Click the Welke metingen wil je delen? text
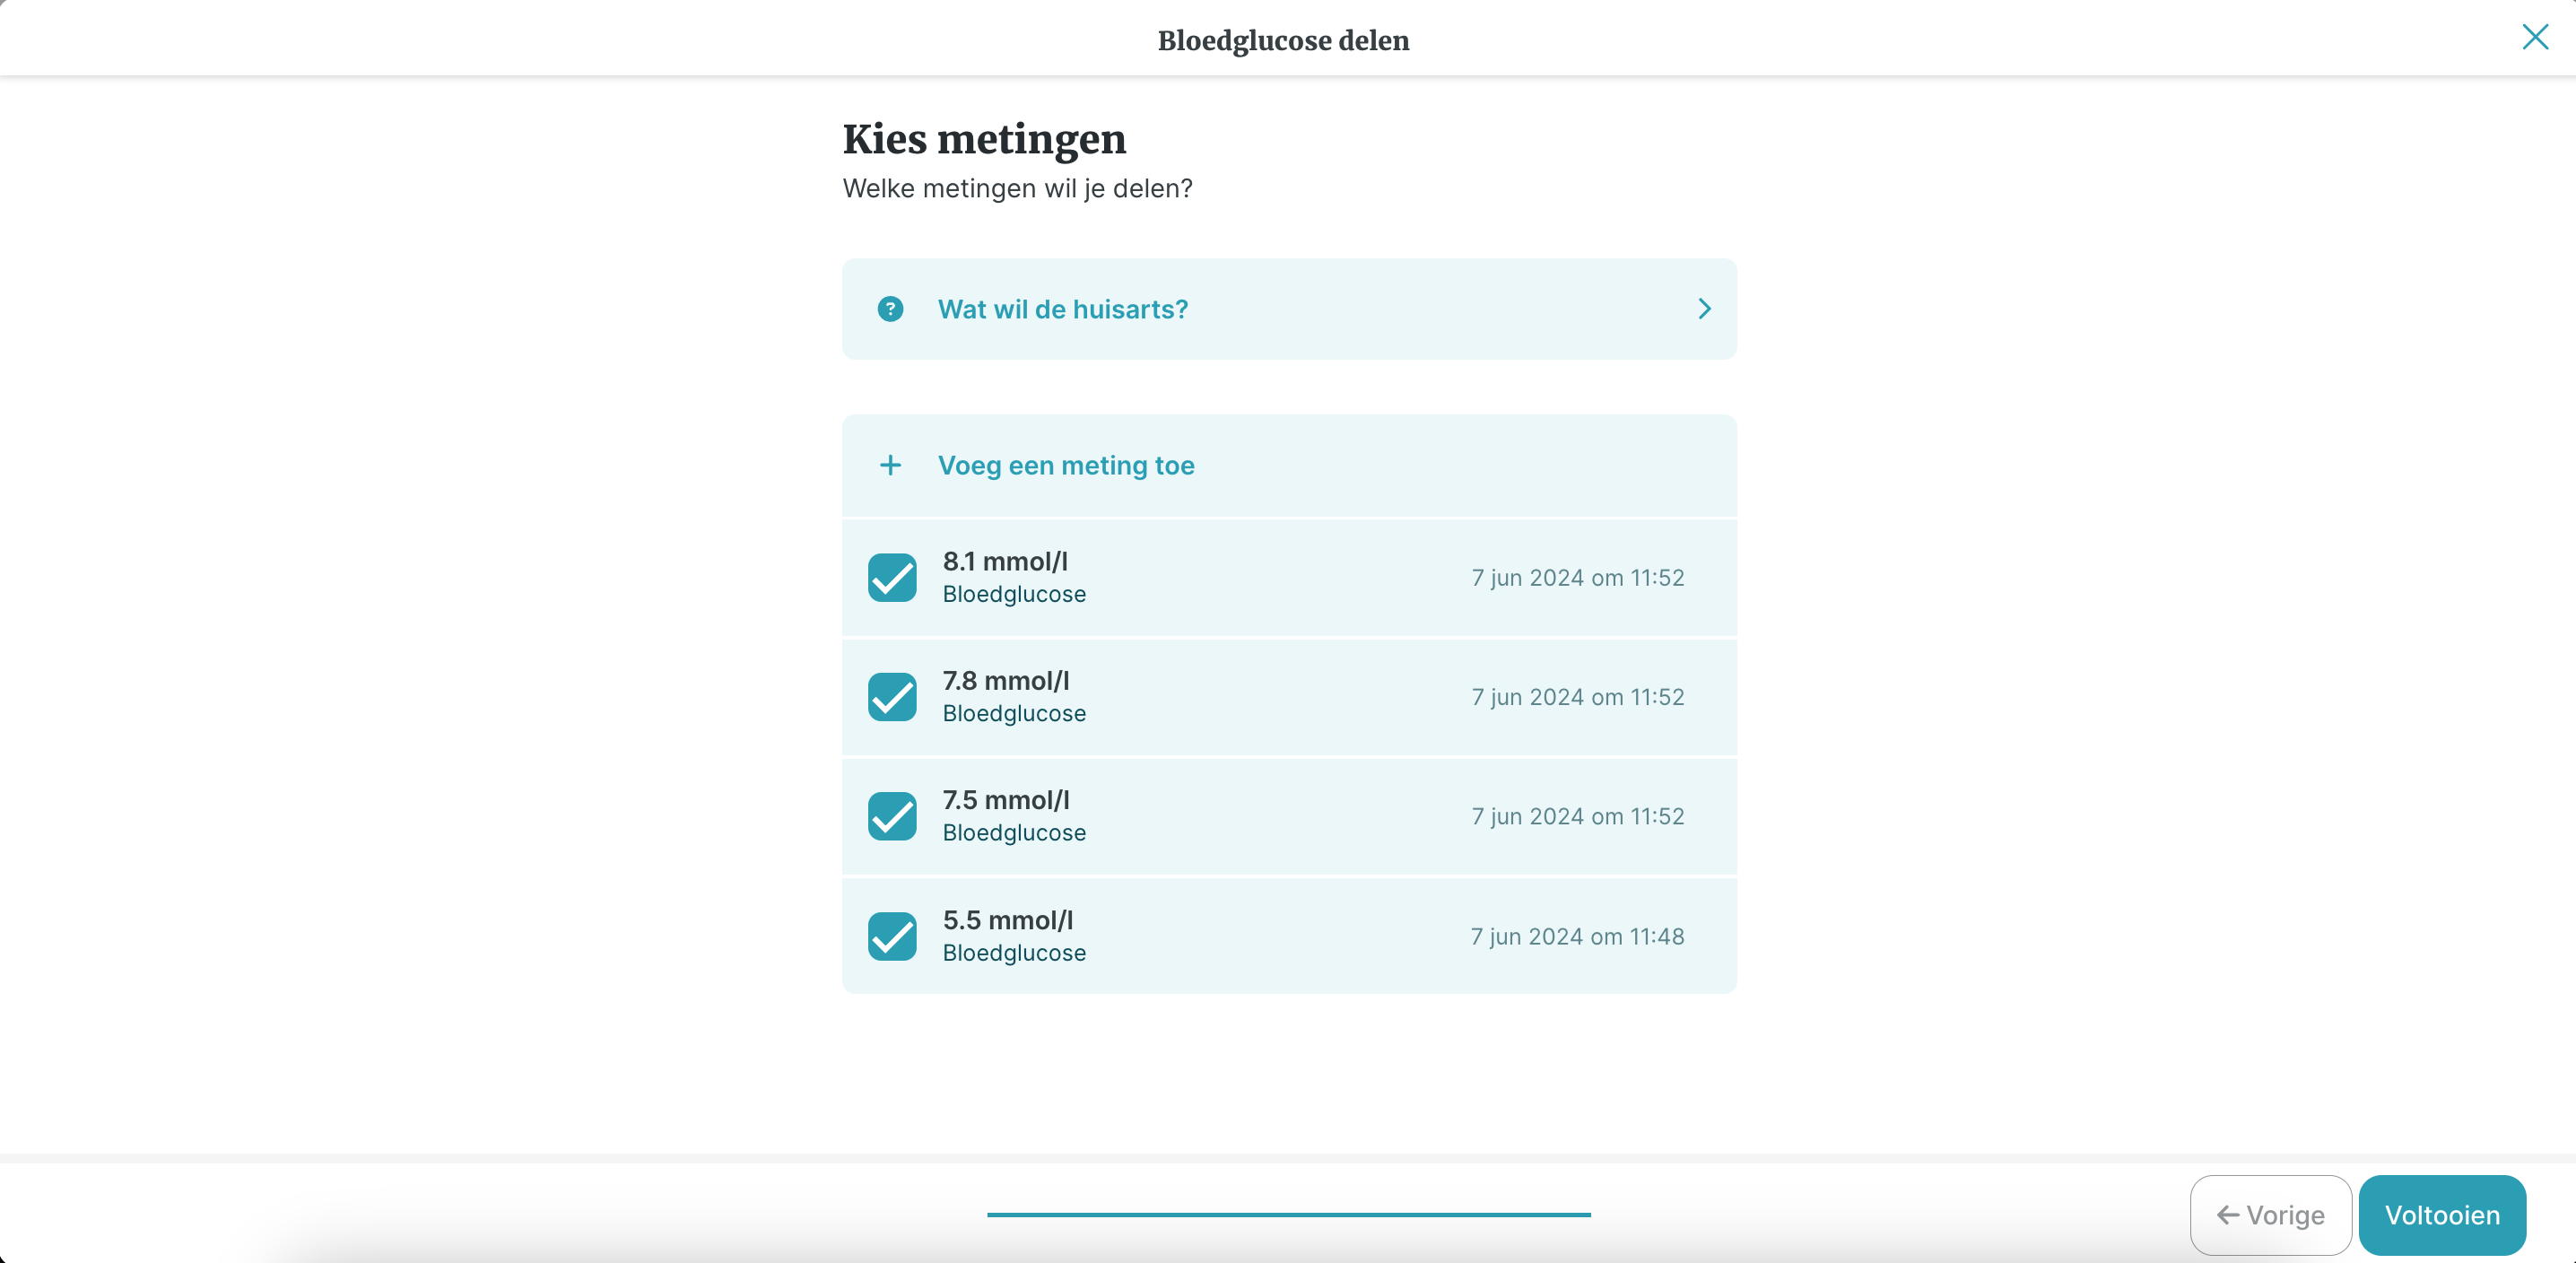2576x1263 pixels. (1017, 188)
